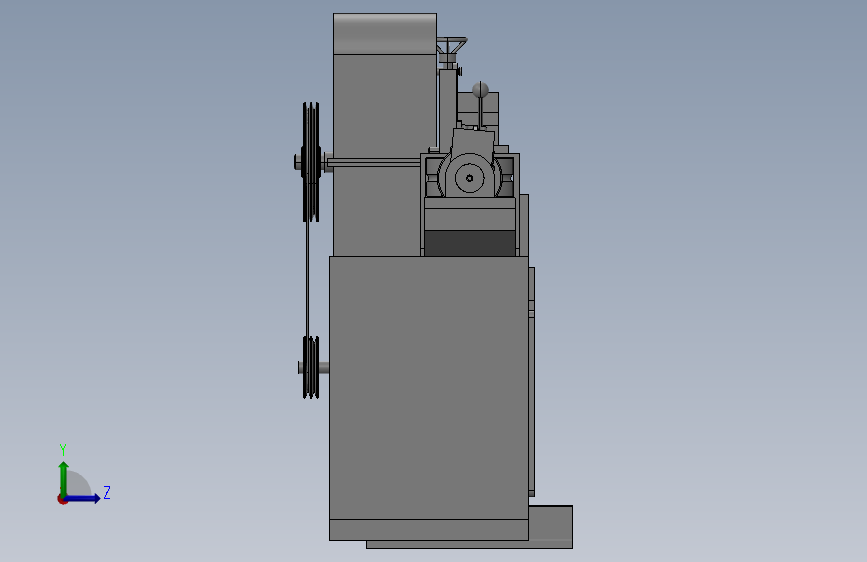The width and height of the screenshot is (867, 562).
Task: Select the small lower belt pulley
Action: [x=311, y=367]
